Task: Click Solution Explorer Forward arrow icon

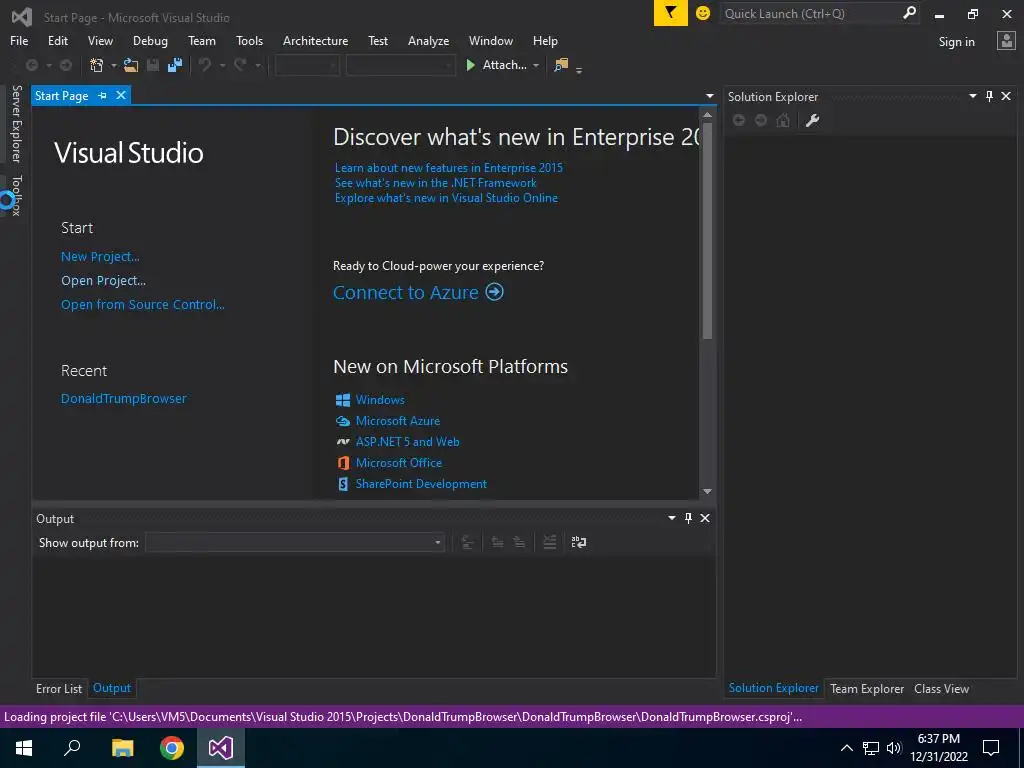Action: point(761,120)
